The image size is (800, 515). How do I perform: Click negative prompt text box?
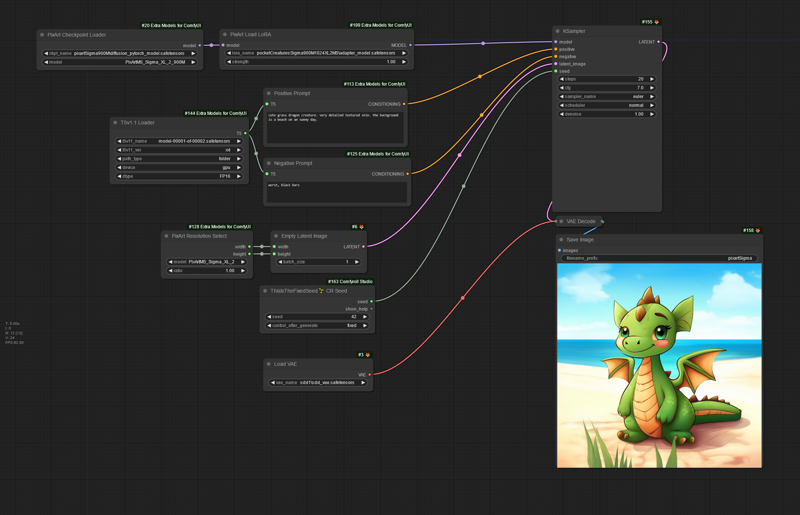(337, 192)
